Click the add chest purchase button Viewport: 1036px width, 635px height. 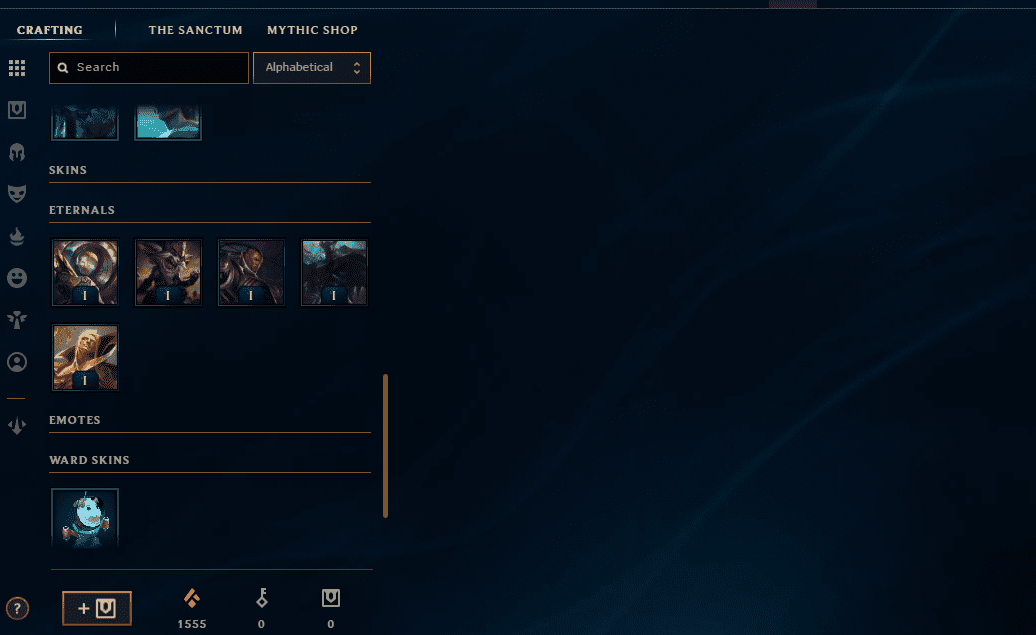[97, 608]
